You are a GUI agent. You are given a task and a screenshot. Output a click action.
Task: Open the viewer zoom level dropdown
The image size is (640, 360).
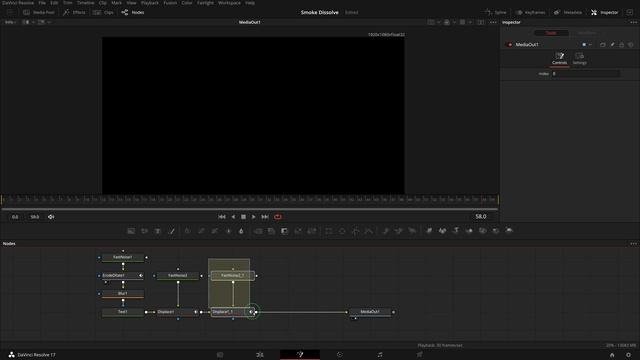[10, 22]
